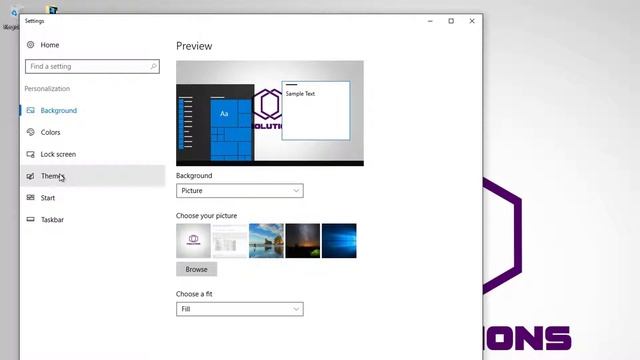Click the Personalization section heading

coord(47,89)
